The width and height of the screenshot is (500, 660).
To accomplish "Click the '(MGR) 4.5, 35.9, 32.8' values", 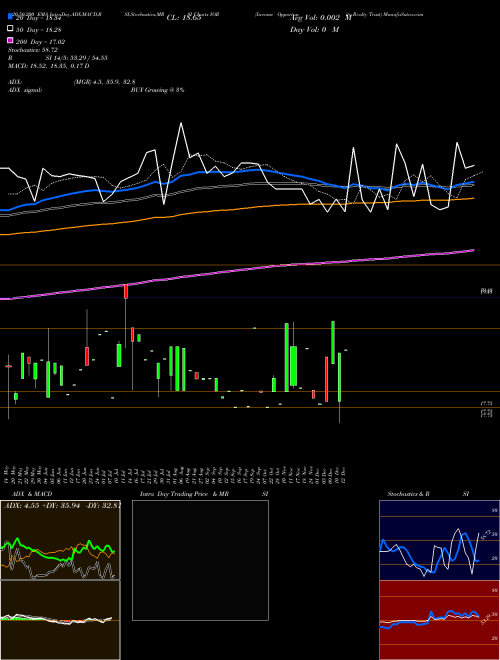I will (x=104, y=82).
